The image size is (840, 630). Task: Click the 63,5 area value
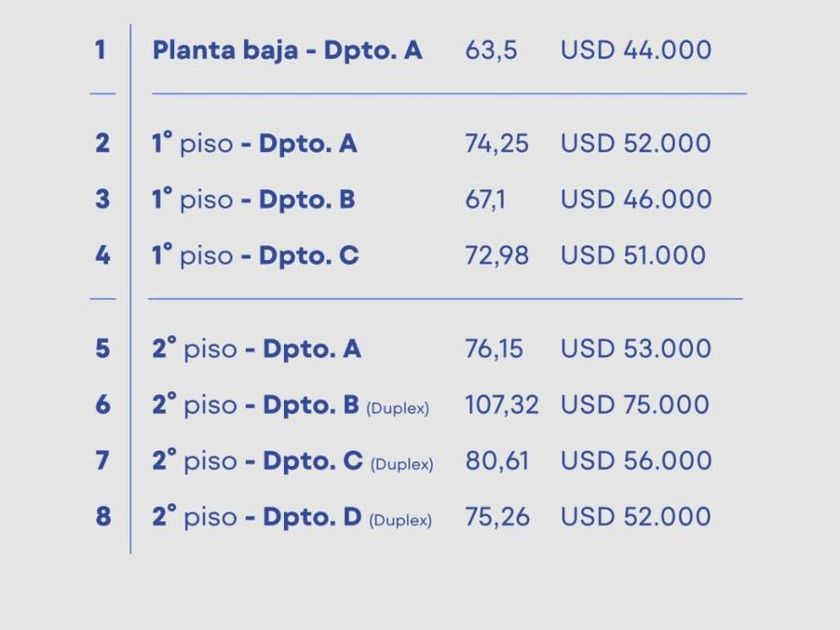491,50
